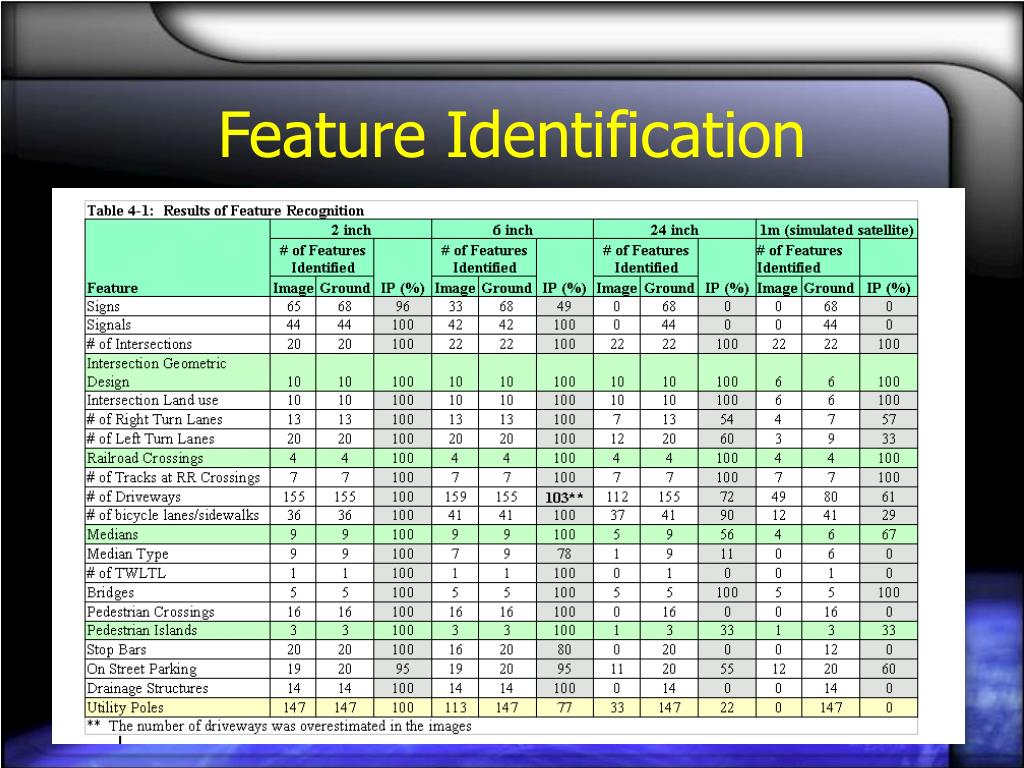The width and height of the screenshot is (1024, 768).
Task: Click the "# of Left Turn Lanes" label
Action: [150, 439]
